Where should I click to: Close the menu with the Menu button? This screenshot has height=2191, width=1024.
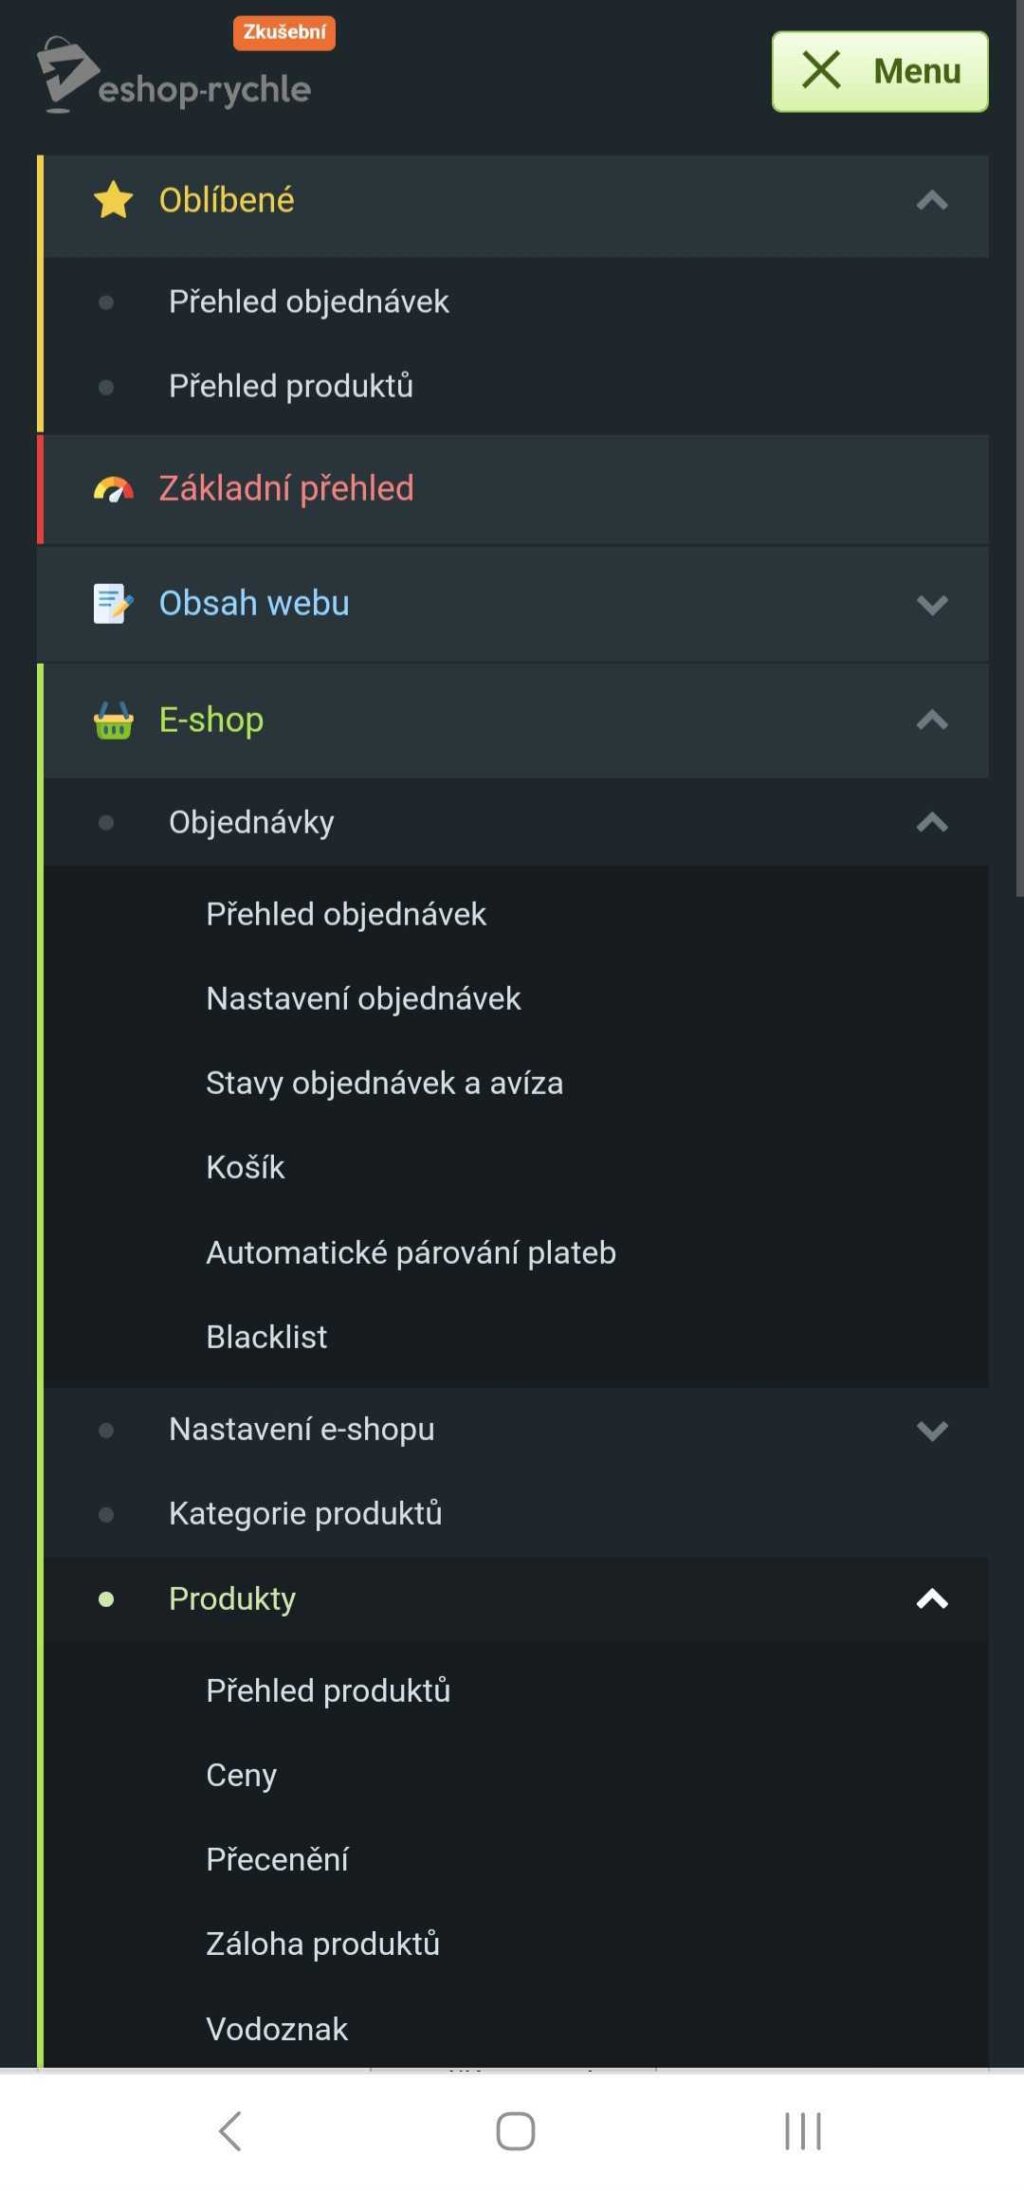pos(879,71)
